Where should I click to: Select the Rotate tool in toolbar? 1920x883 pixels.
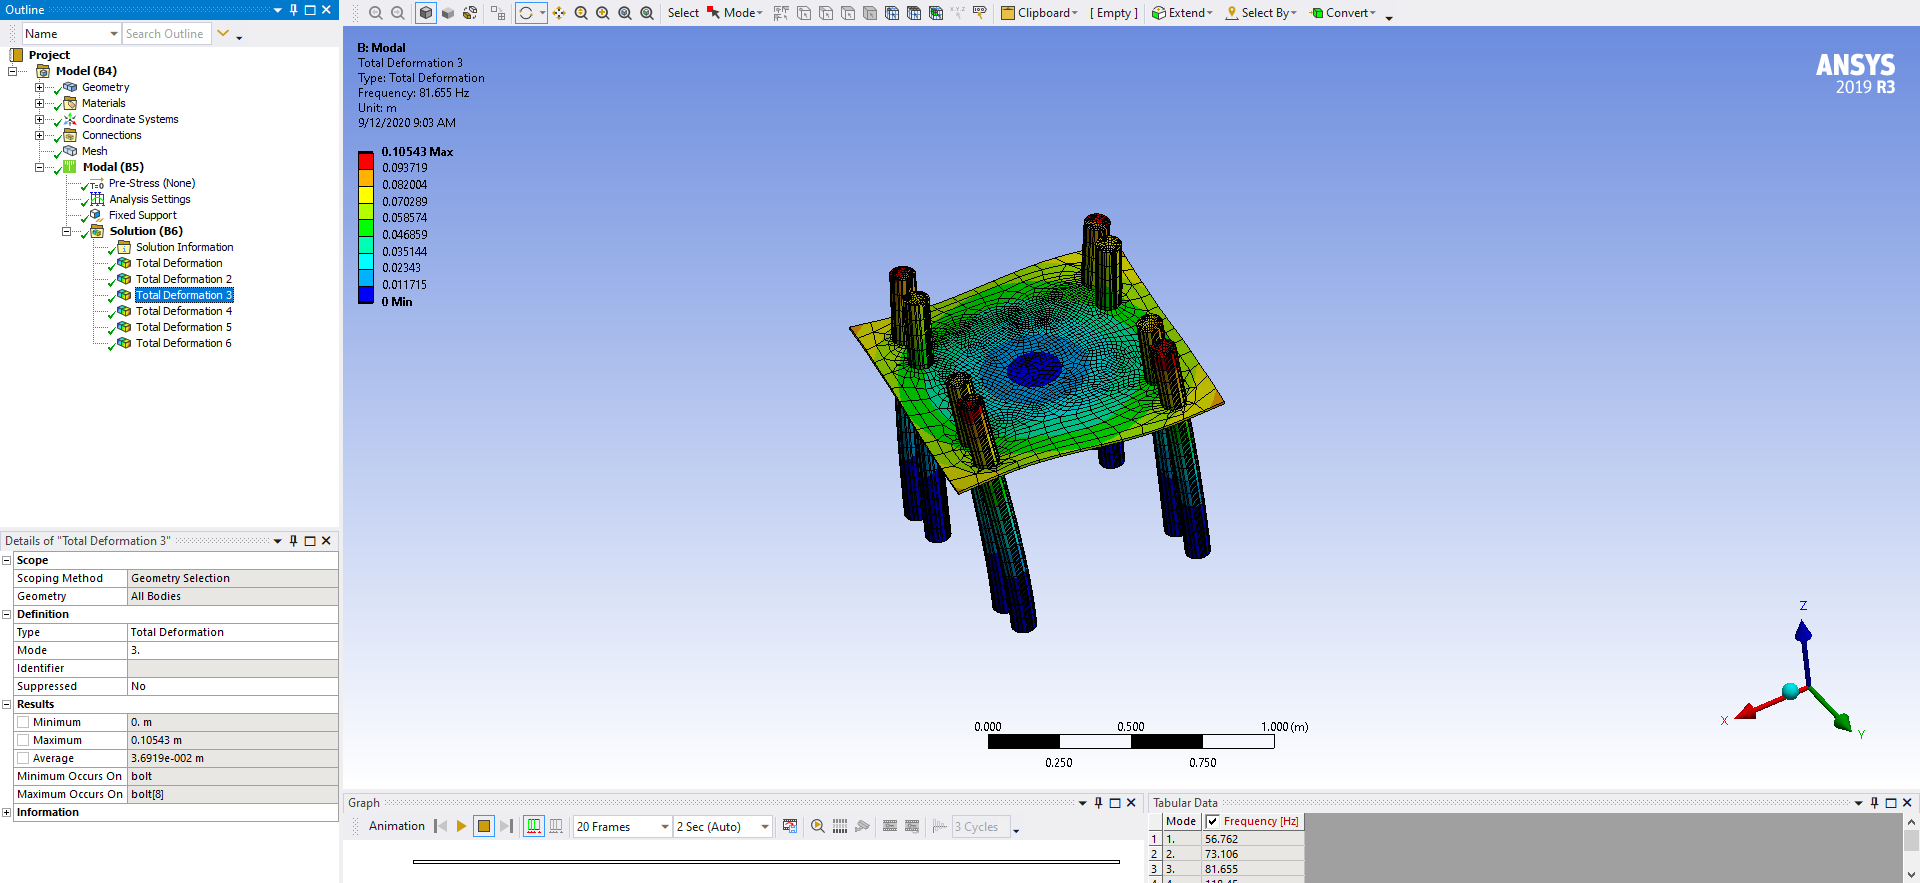click(x=526, y=13)
